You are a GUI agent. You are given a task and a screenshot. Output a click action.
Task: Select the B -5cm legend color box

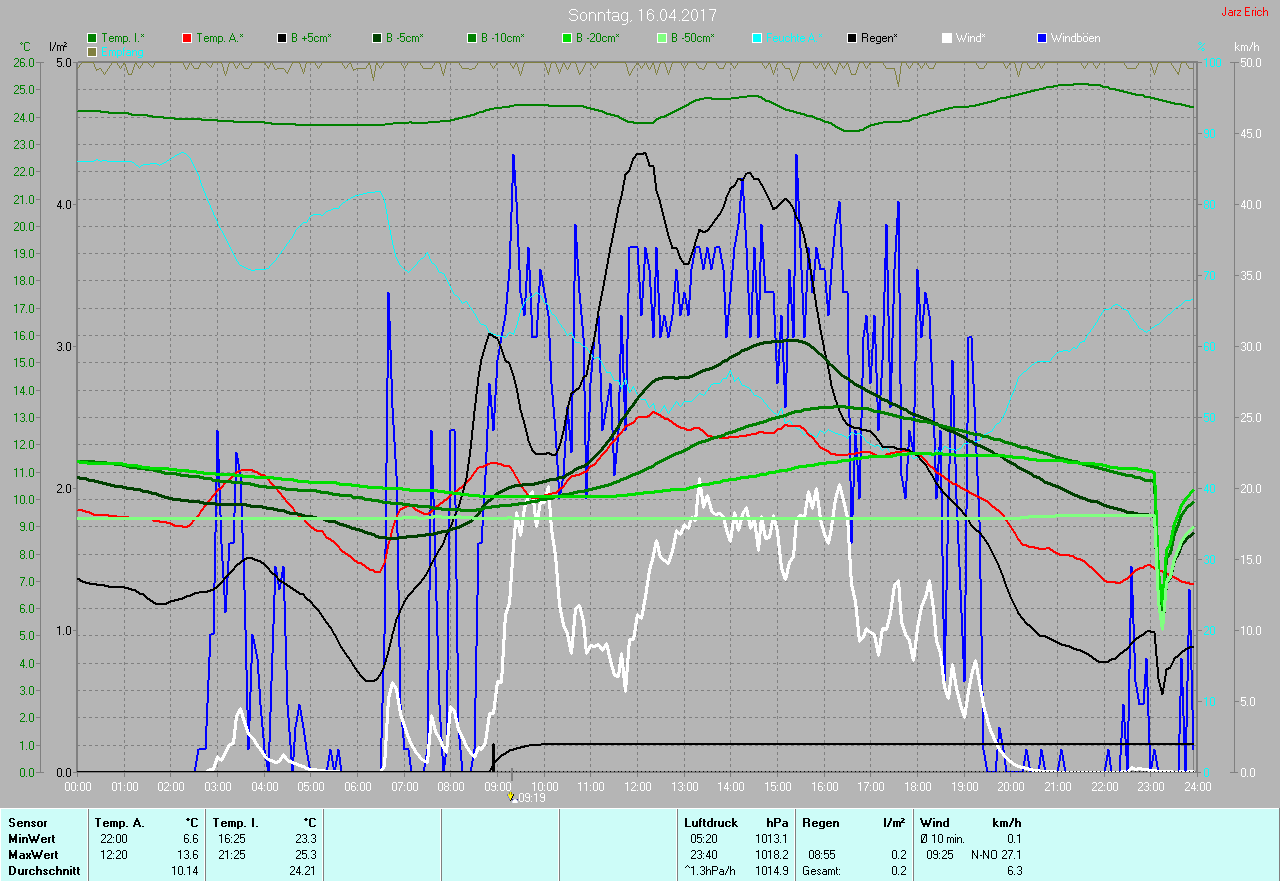click(377, 38)
